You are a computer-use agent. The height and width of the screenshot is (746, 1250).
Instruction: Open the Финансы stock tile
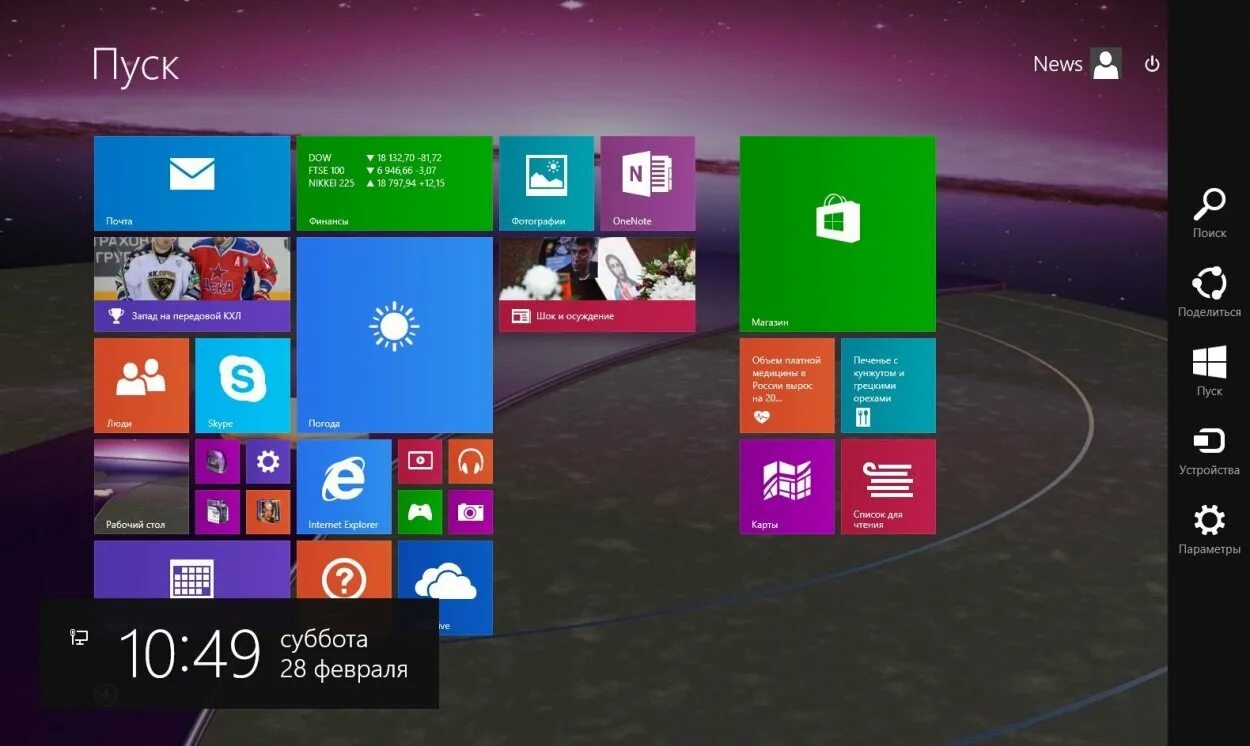coord(394,183)
